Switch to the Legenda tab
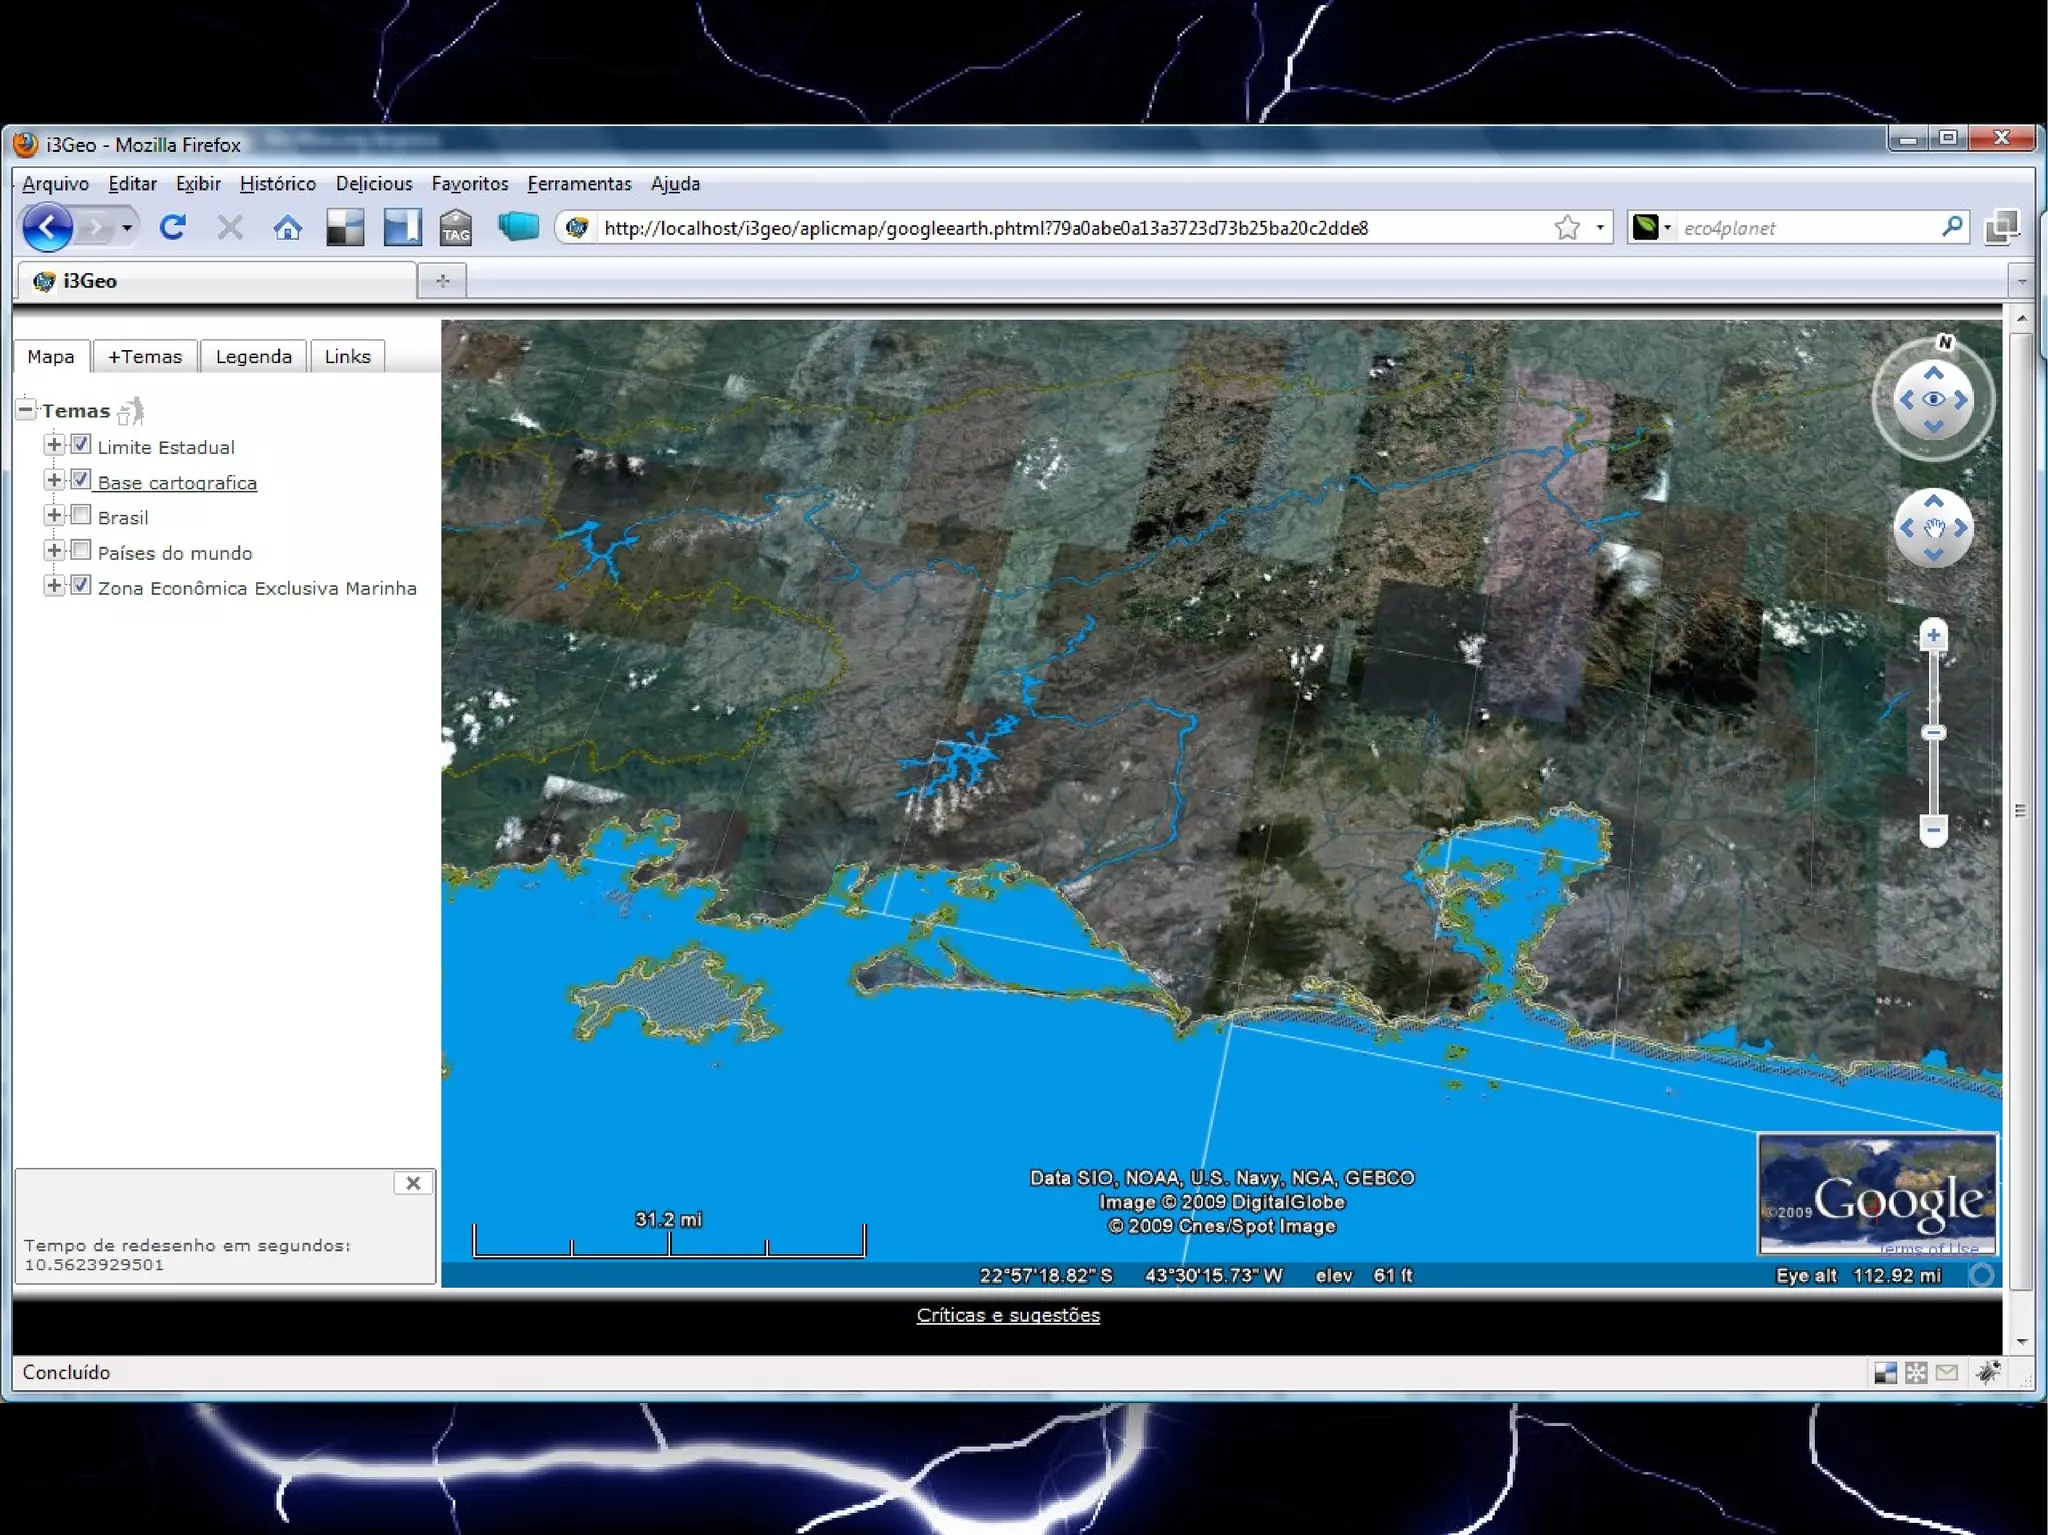2048x1535 pixels. click(253, 357)
